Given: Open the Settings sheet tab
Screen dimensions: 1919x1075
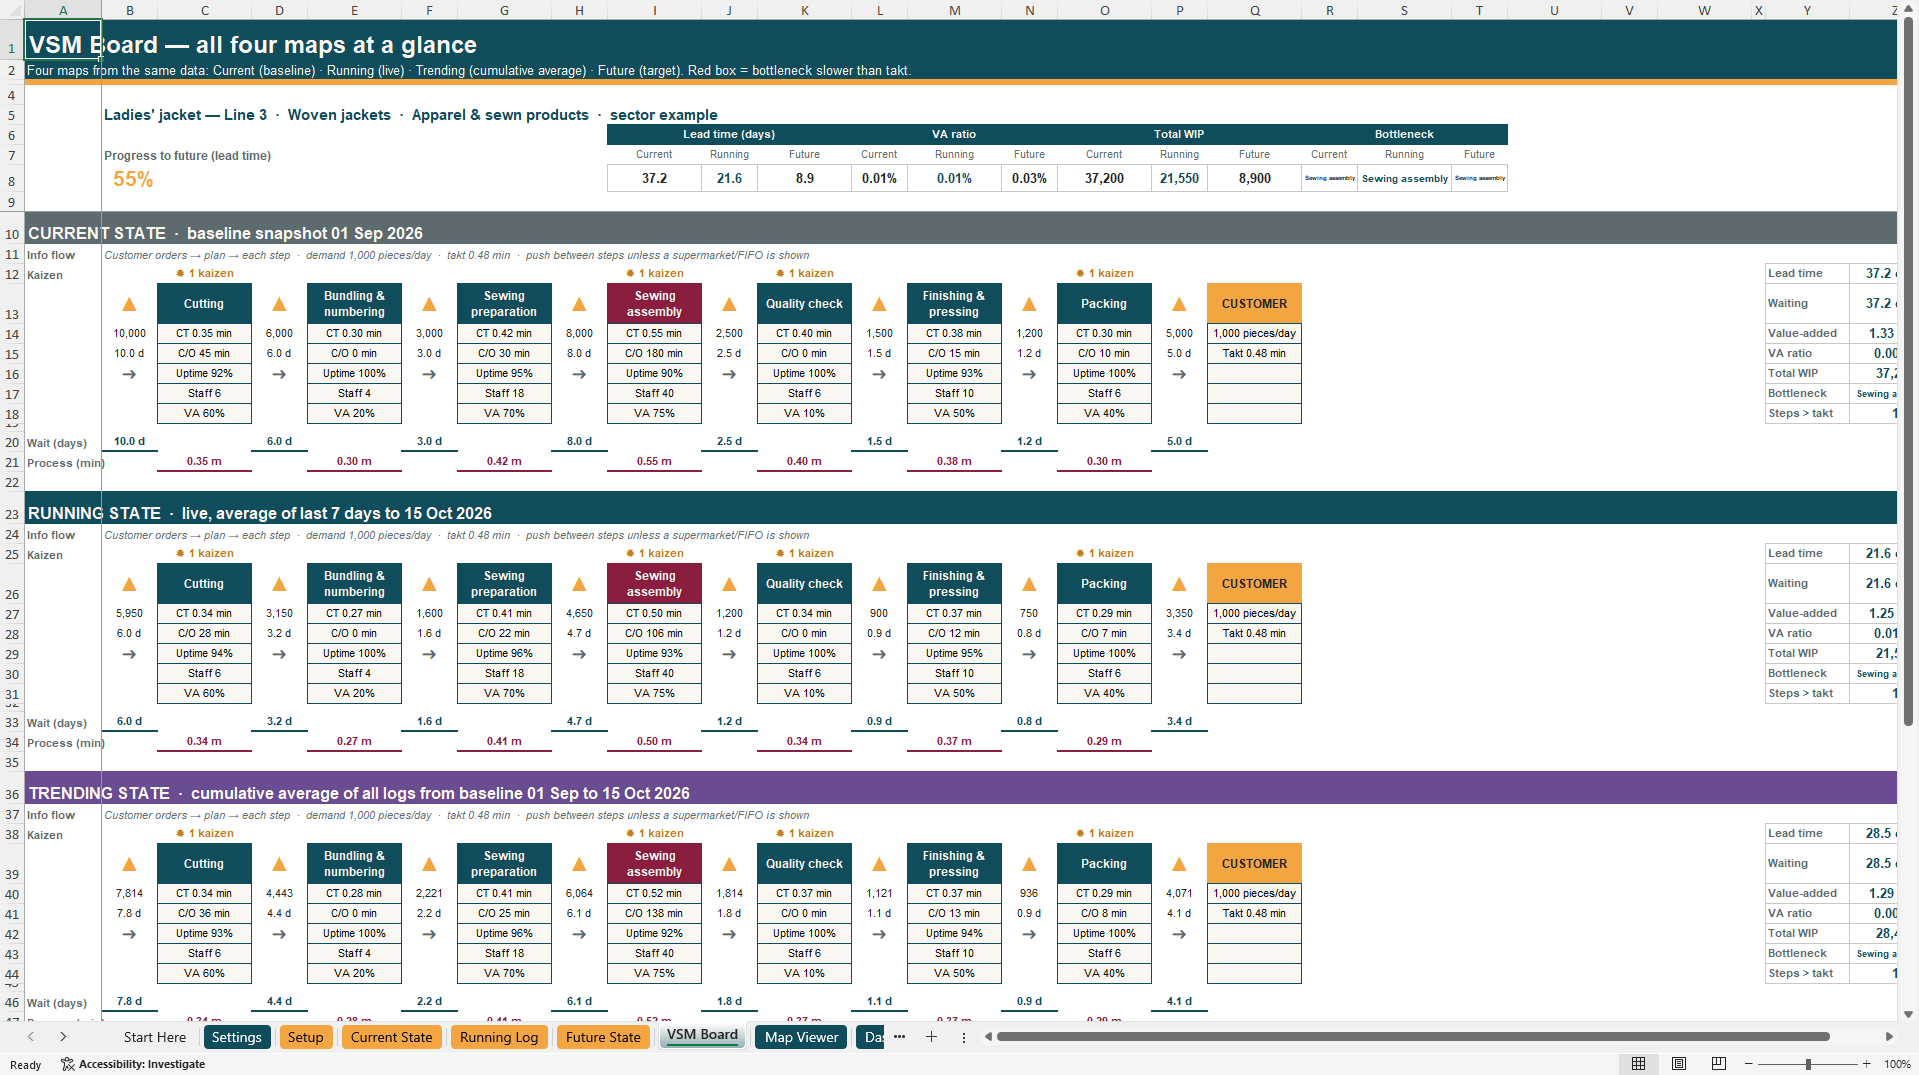Looking at the screenshot, I should pyautogui.click(x=236, y=1037).
